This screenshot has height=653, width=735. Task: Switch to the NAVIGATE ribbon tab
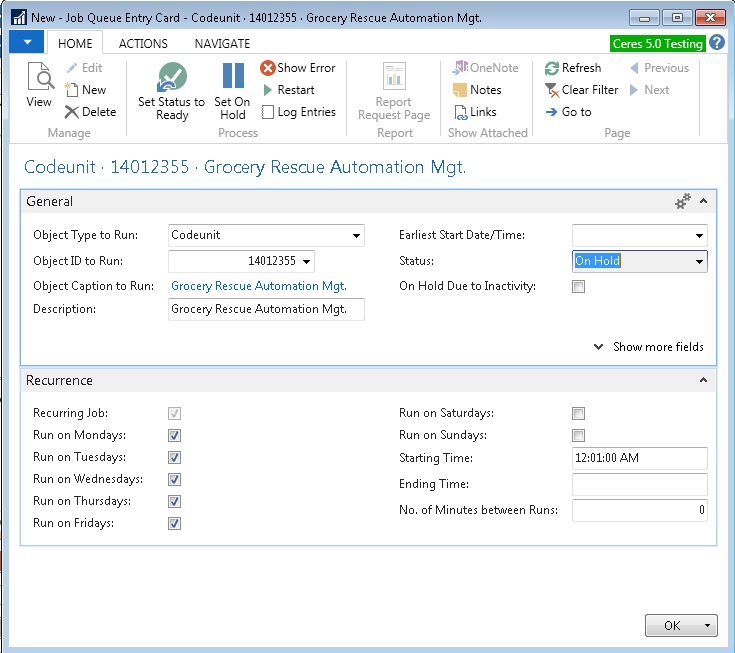click(x=222, y=44)
